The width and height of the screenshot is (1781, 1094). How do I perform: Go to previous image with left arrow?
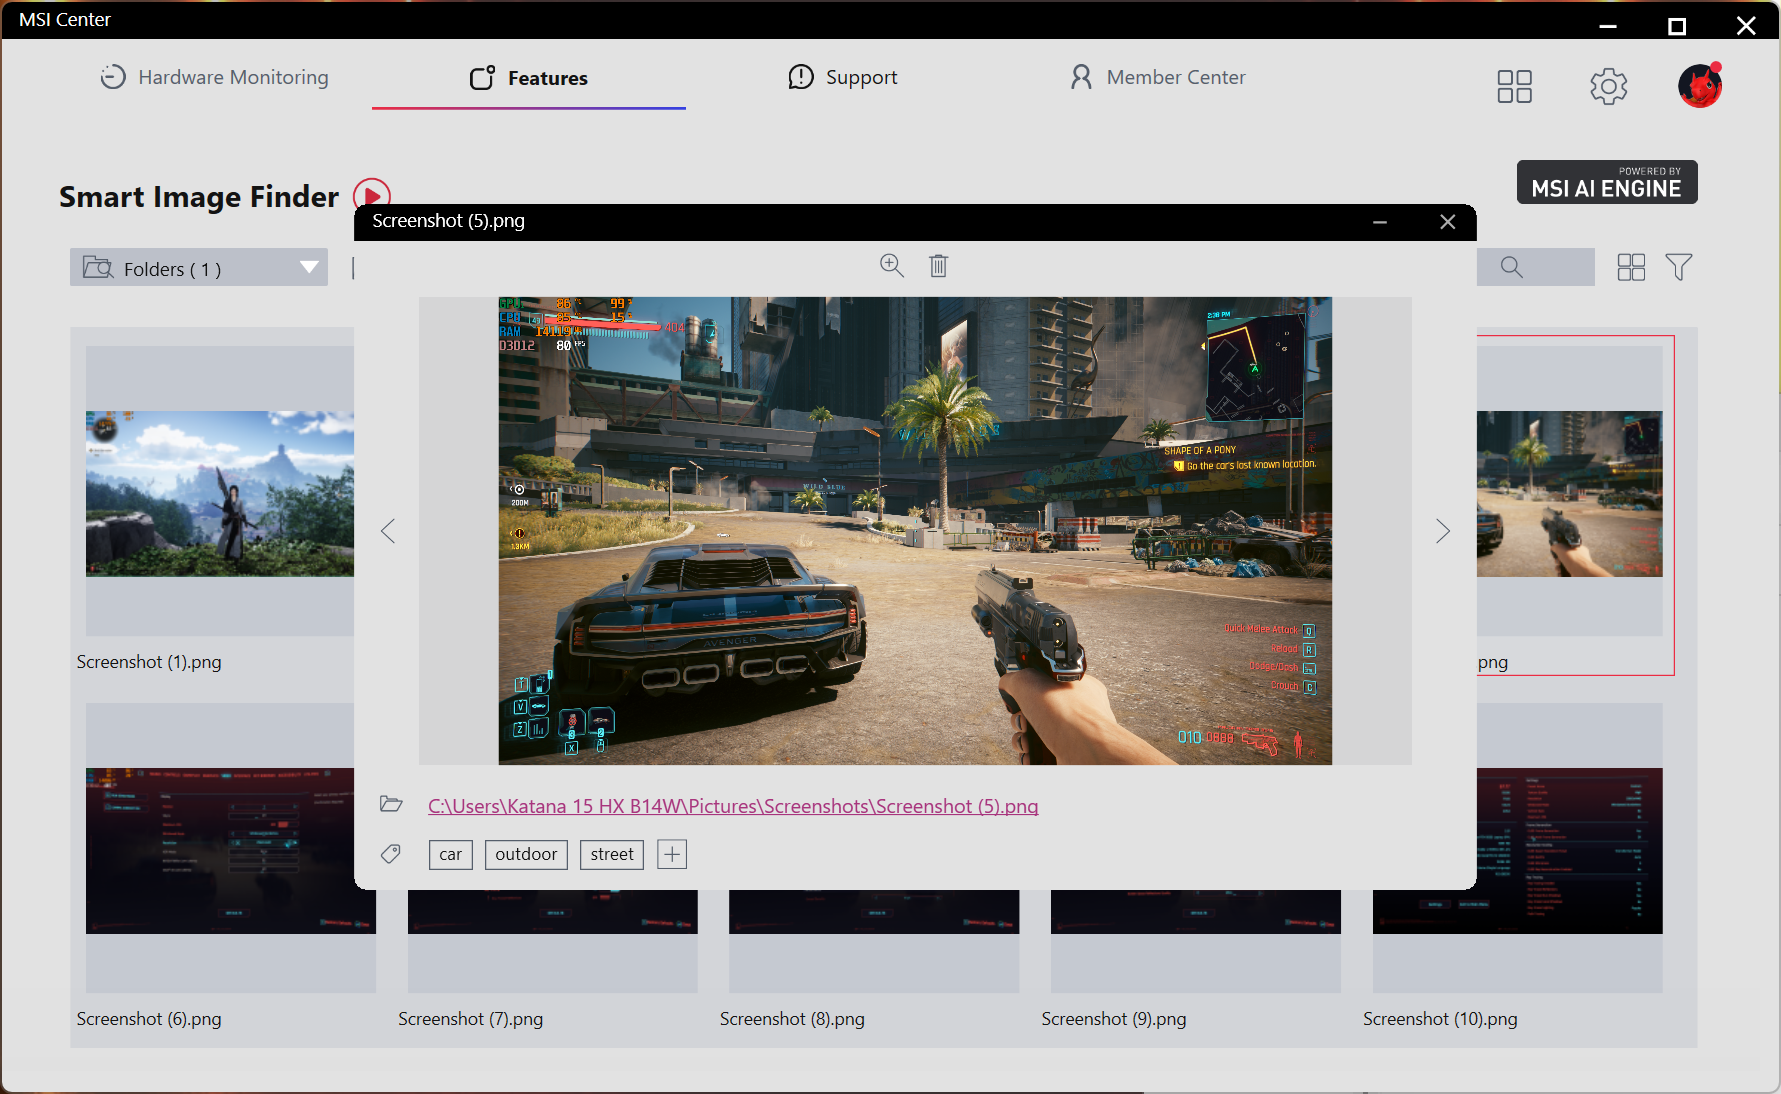click(389, 531)
